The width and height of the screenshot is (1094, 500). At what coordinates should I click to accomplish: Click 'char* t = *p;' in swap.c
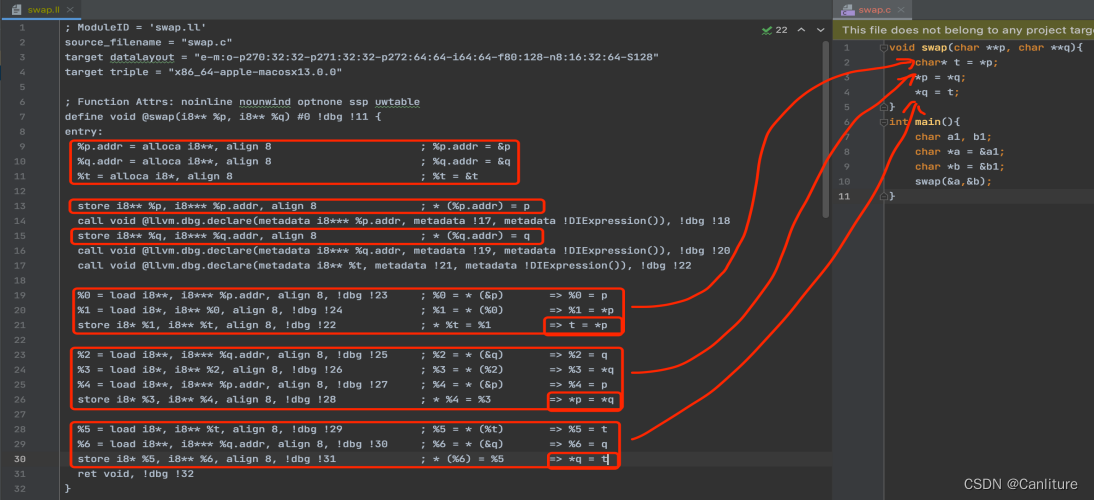(x=957, y=63)
